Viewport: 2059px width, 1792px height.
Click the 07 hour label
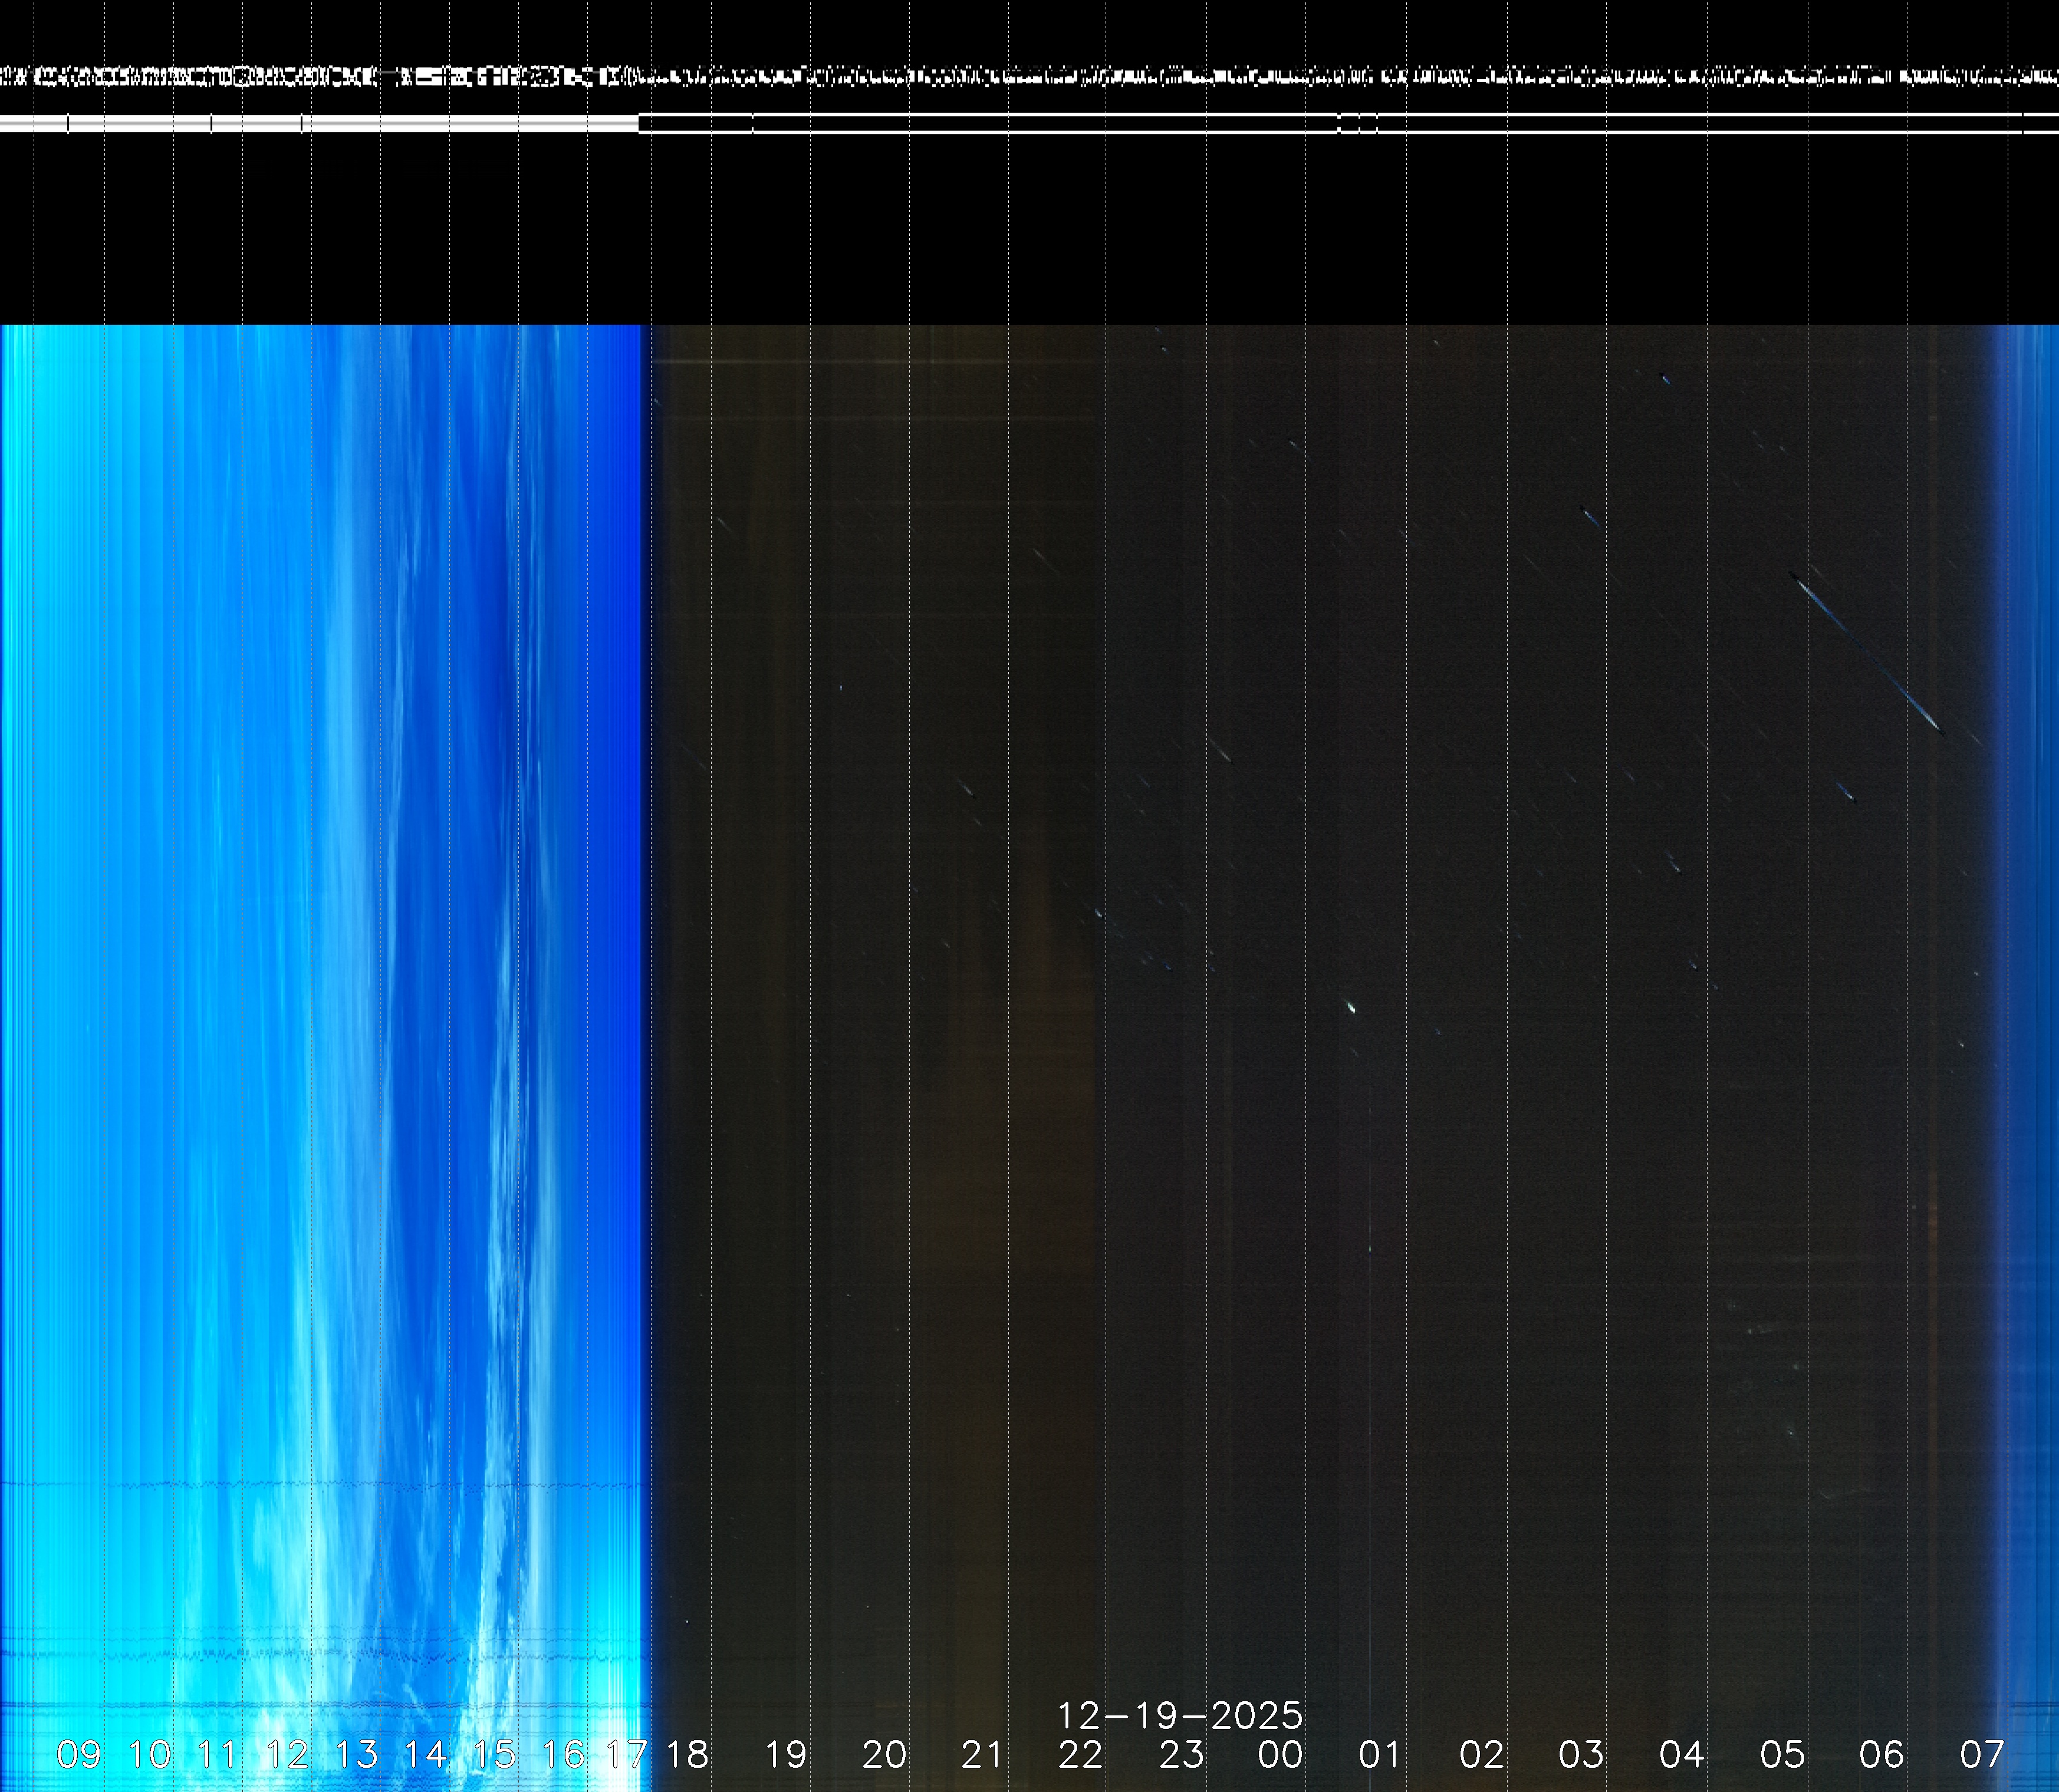click(x=1982, y=1754)
